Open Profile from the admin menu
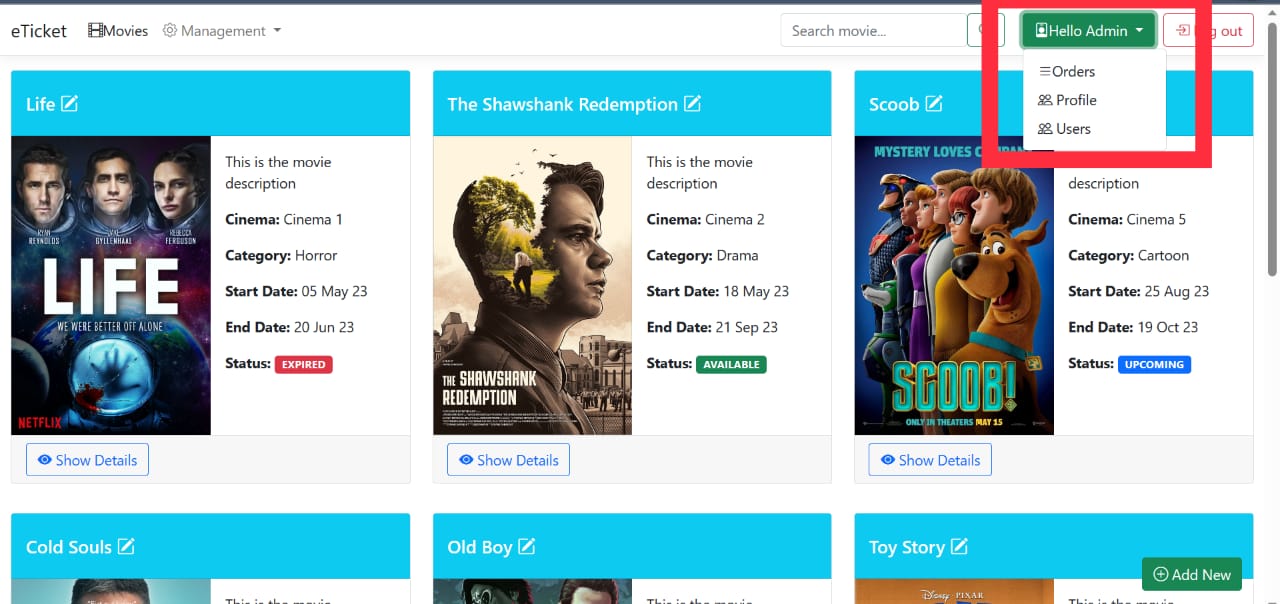1280x604 pixels. (1066, 100)
